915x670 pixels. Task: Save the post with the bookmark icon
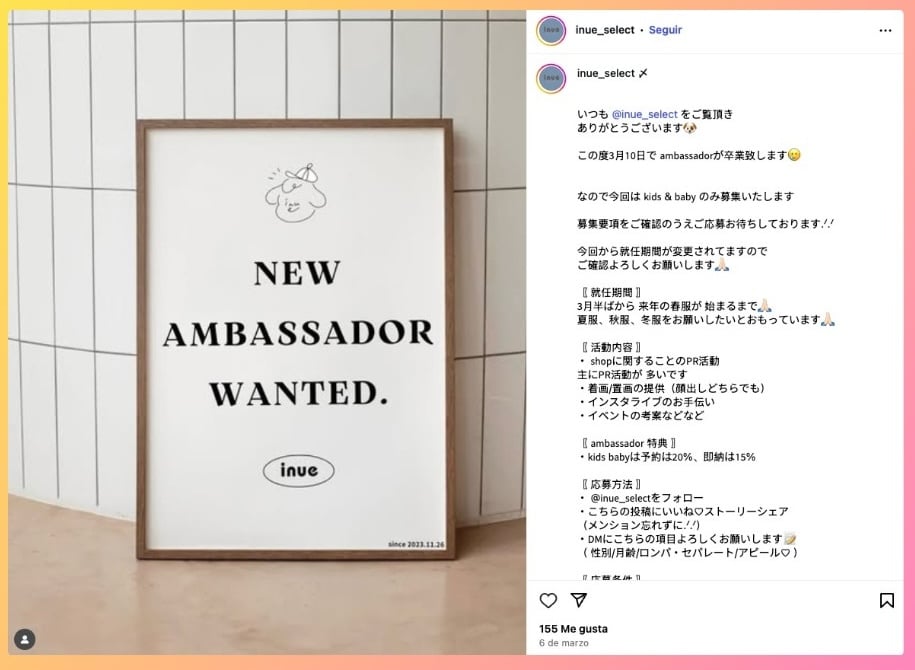click(x=886, y=600)
